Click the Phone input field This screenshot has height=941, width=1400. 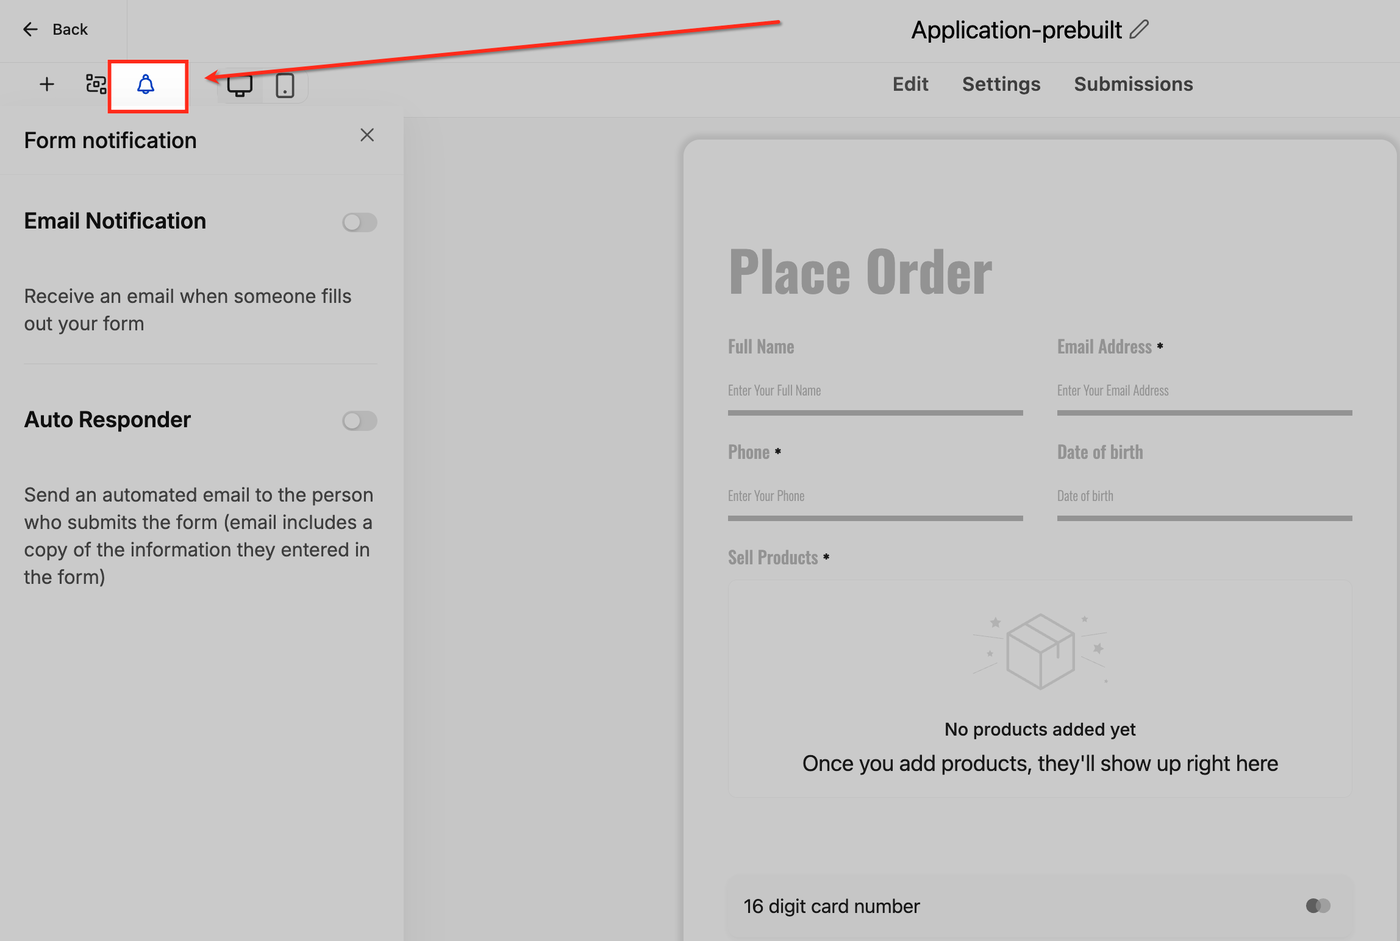pos(875,498)
